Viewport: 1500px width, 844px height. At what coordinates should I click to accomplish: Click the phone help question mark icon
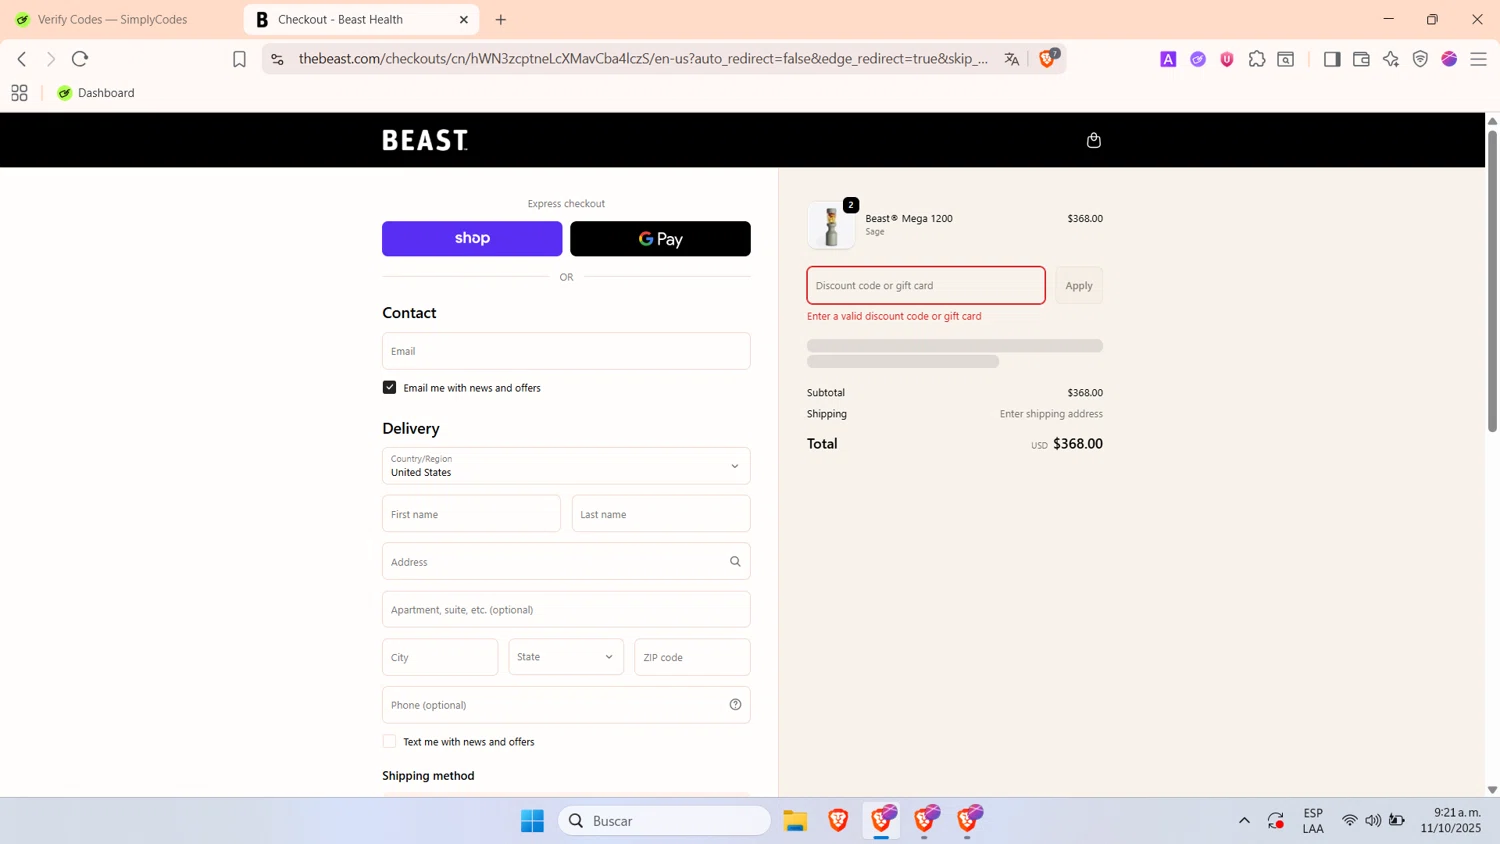(735, 705)
